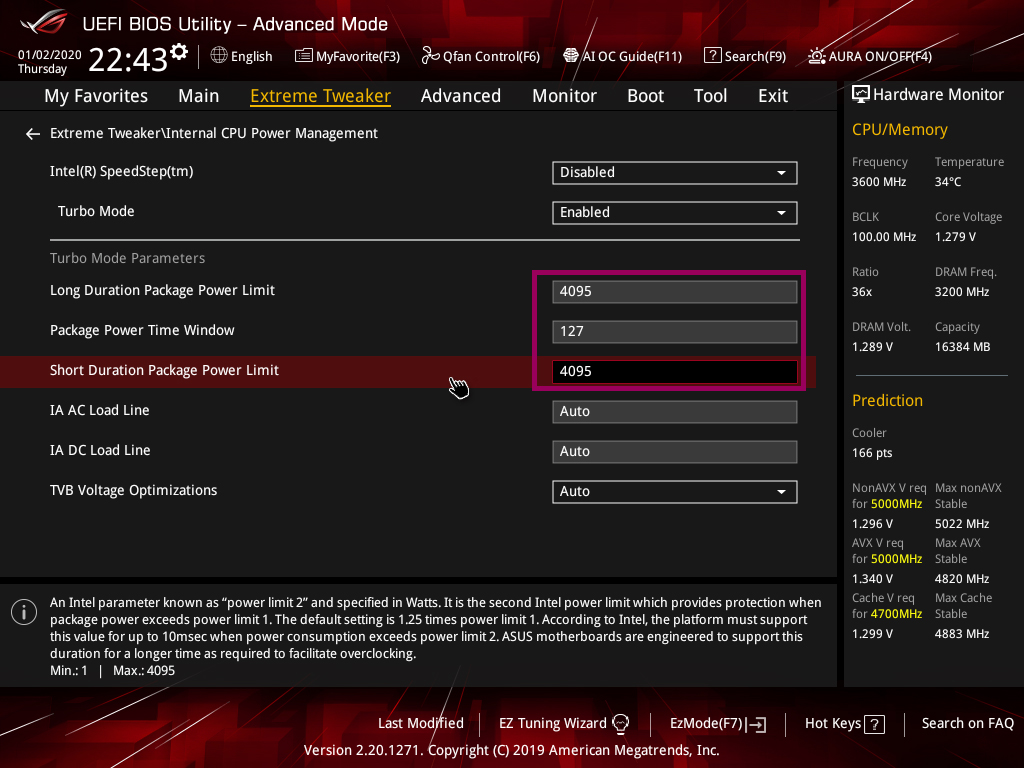1024x768 pixels.
Task: Select Long Duration Package Power Limit label
Action: coord(163,291)
